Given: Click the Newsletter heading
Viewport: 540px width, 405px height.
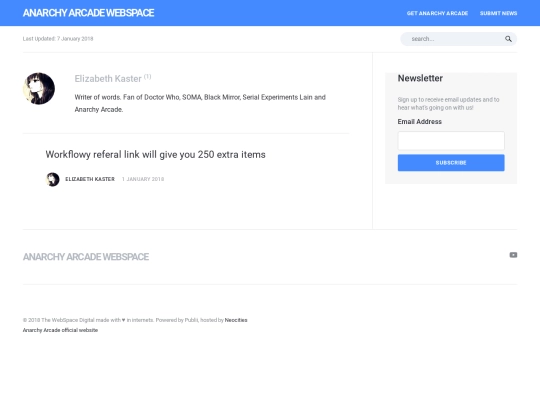Looking at the screenshot, I should pyautogui.click(x=420, y=78).
